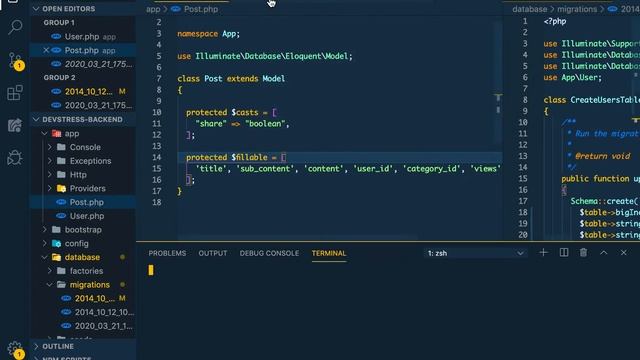Maximize the panel with up chevron

[604, 253]
